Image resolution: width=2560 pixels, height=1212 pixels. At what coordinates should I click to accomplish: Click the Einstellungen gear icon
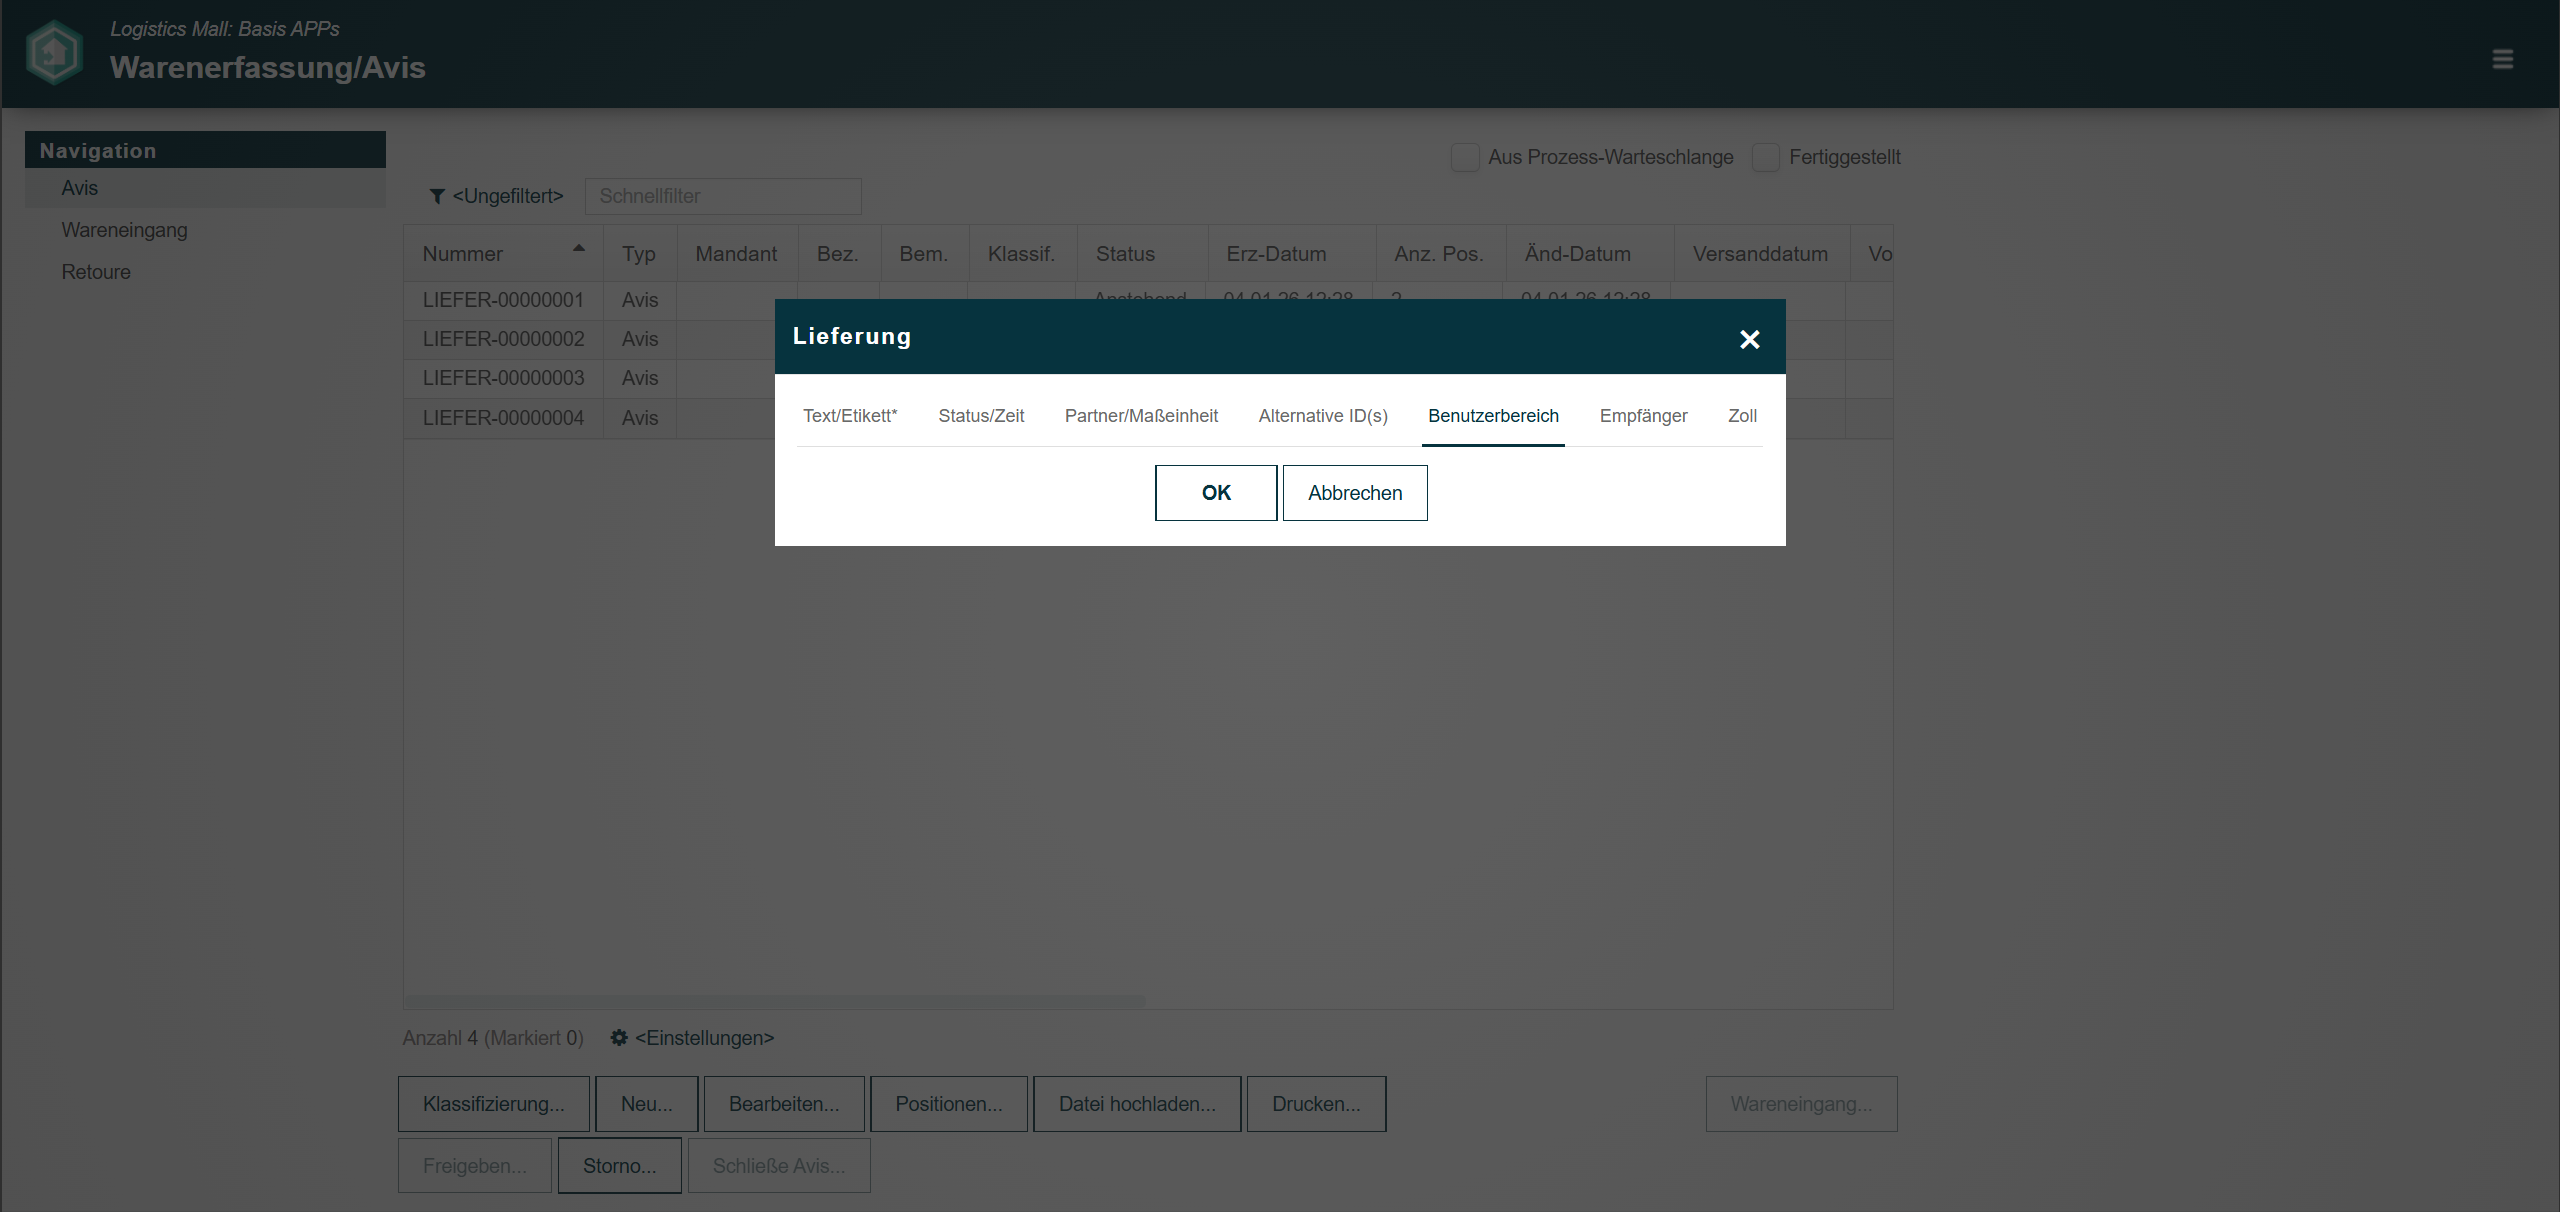coord(619,1038)
